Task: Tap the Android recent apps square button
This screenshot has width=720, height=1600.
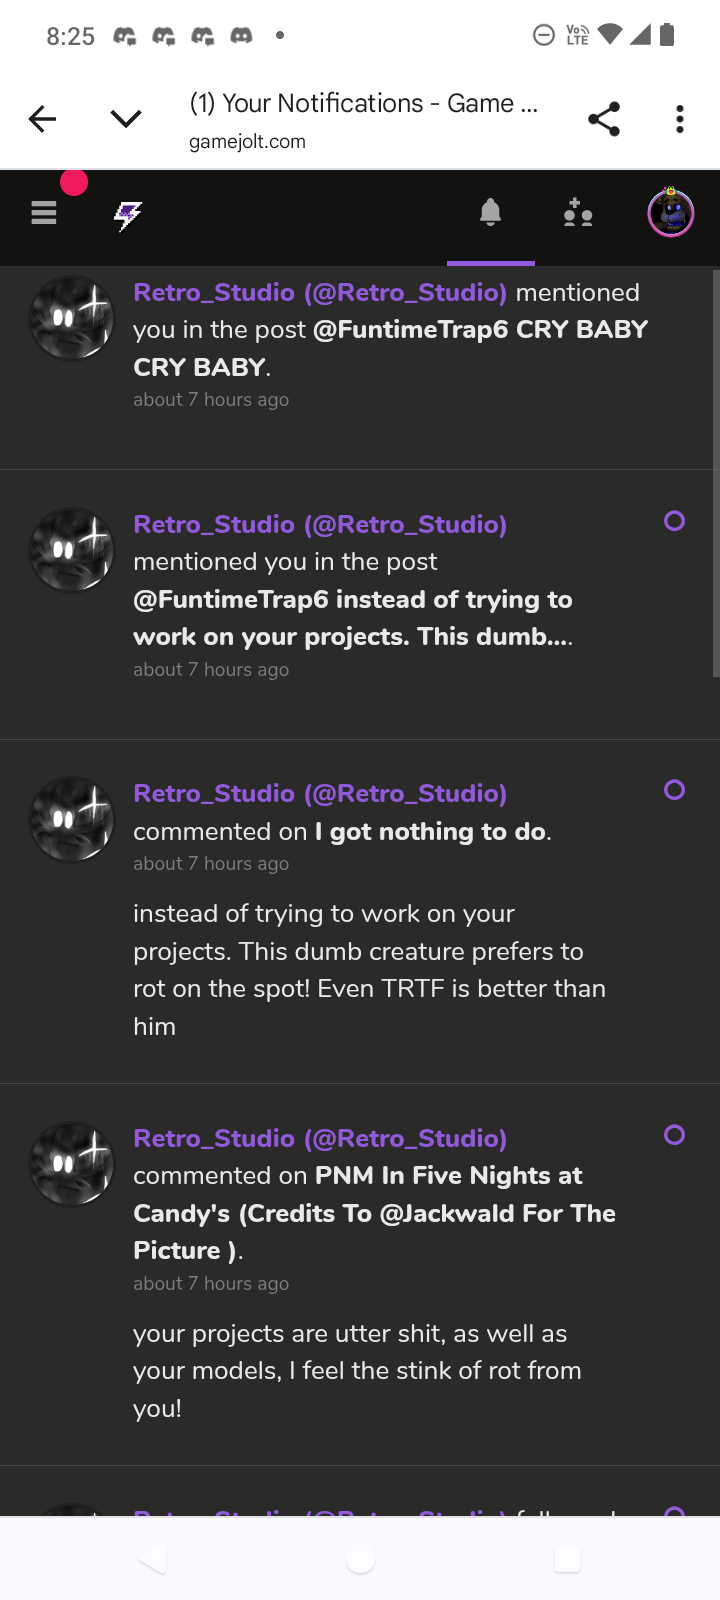Action: 567,1558
